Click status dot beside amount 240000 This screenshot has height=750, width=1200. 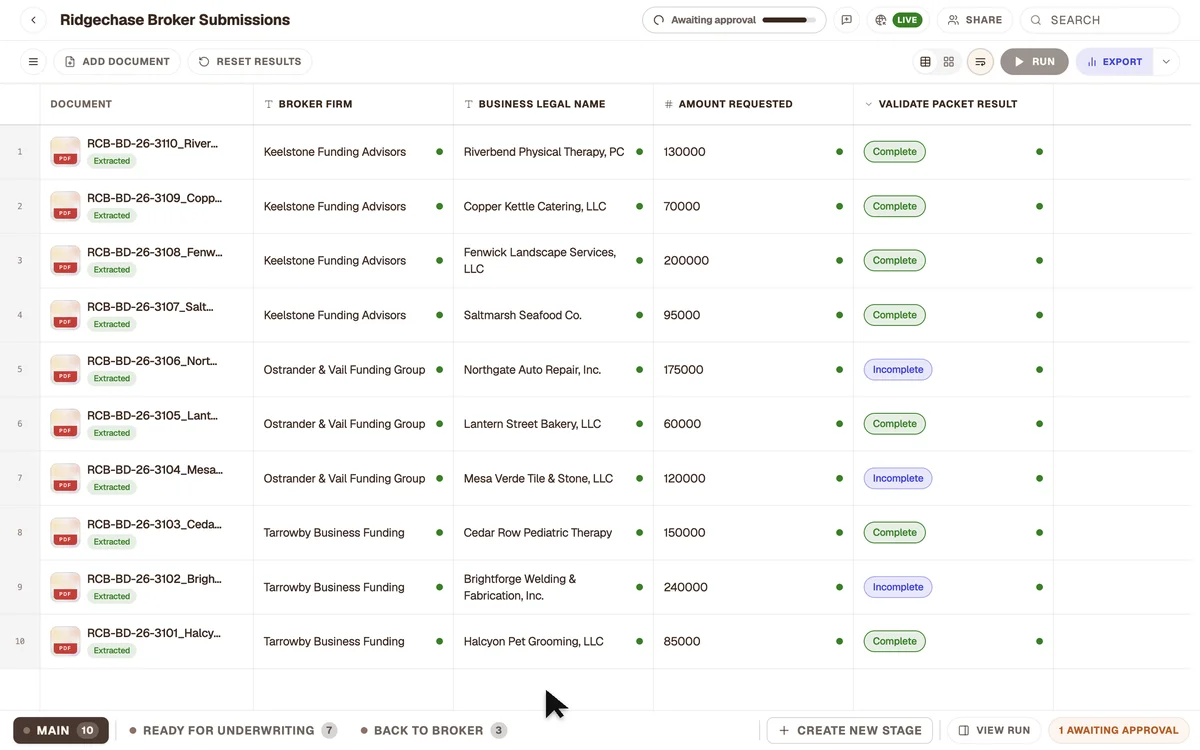tap(839, 587)
